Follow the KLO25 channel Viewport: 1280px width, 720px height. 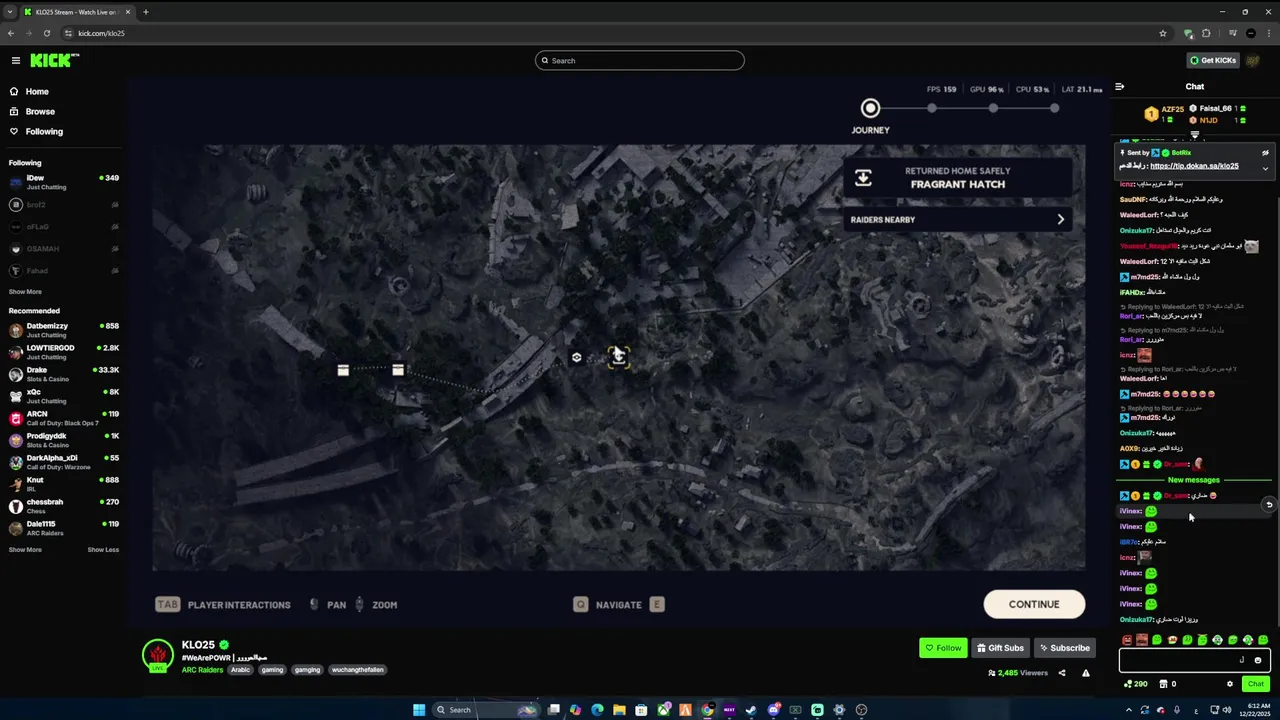pyautogui.click(x=943, y=648)
